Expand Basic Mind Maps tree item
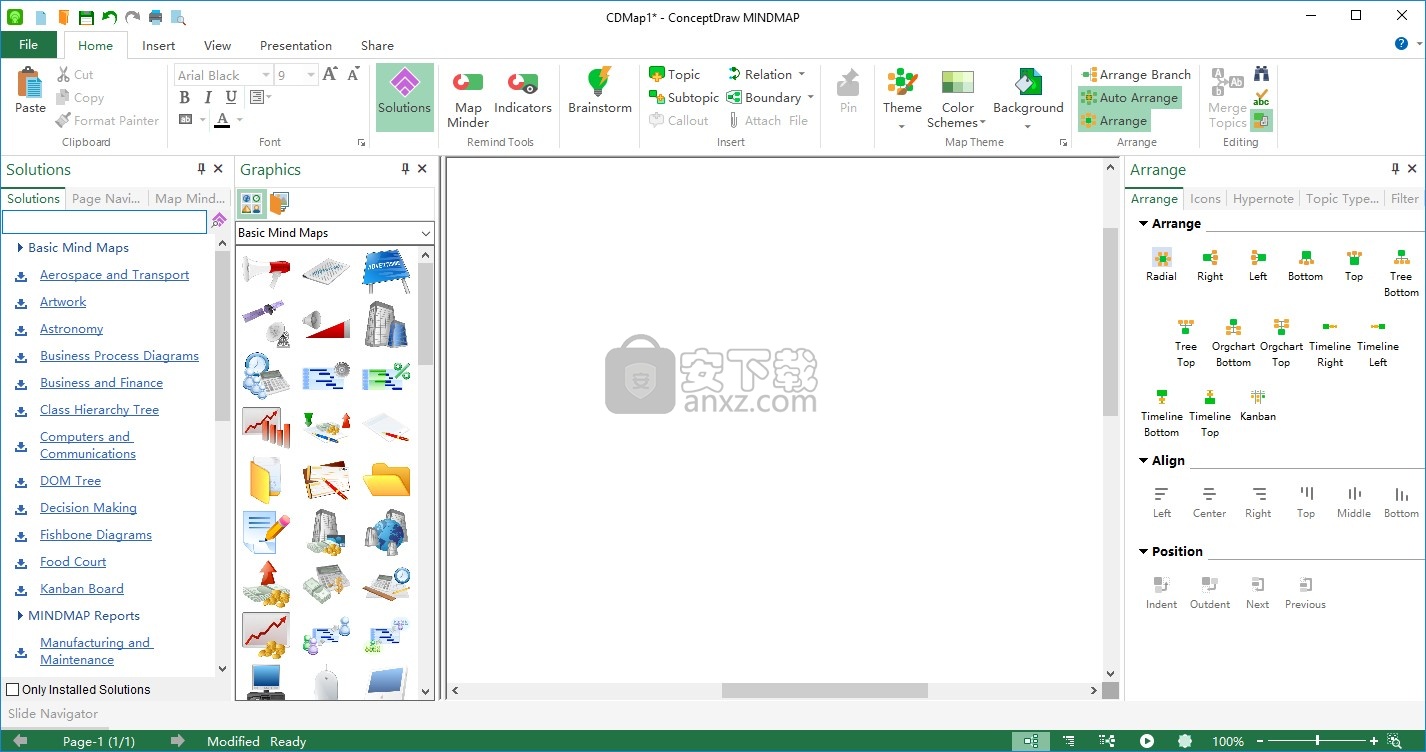The height and width of the screenshot is (752, 1426). click(20, 247)
